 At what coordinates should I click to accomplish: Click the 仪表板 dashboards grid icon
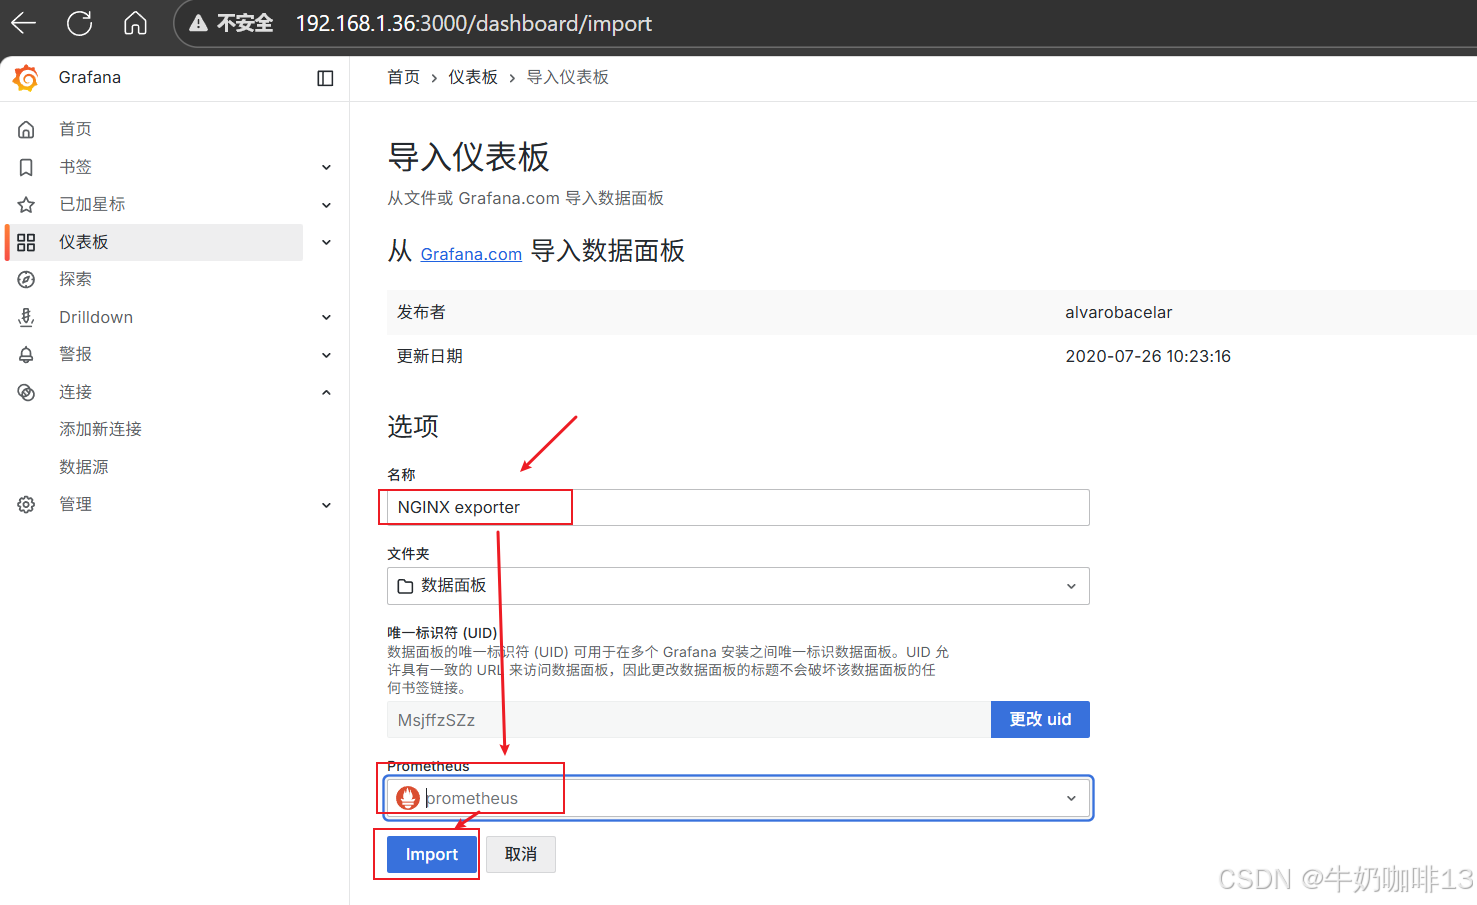click(26, 242)
